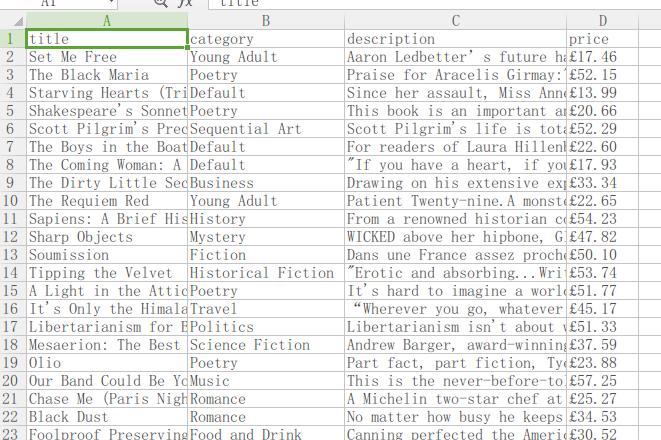Select 'Dans une France assez' description cell
This screenshot has width=661, height=440.
coord(455,255)
